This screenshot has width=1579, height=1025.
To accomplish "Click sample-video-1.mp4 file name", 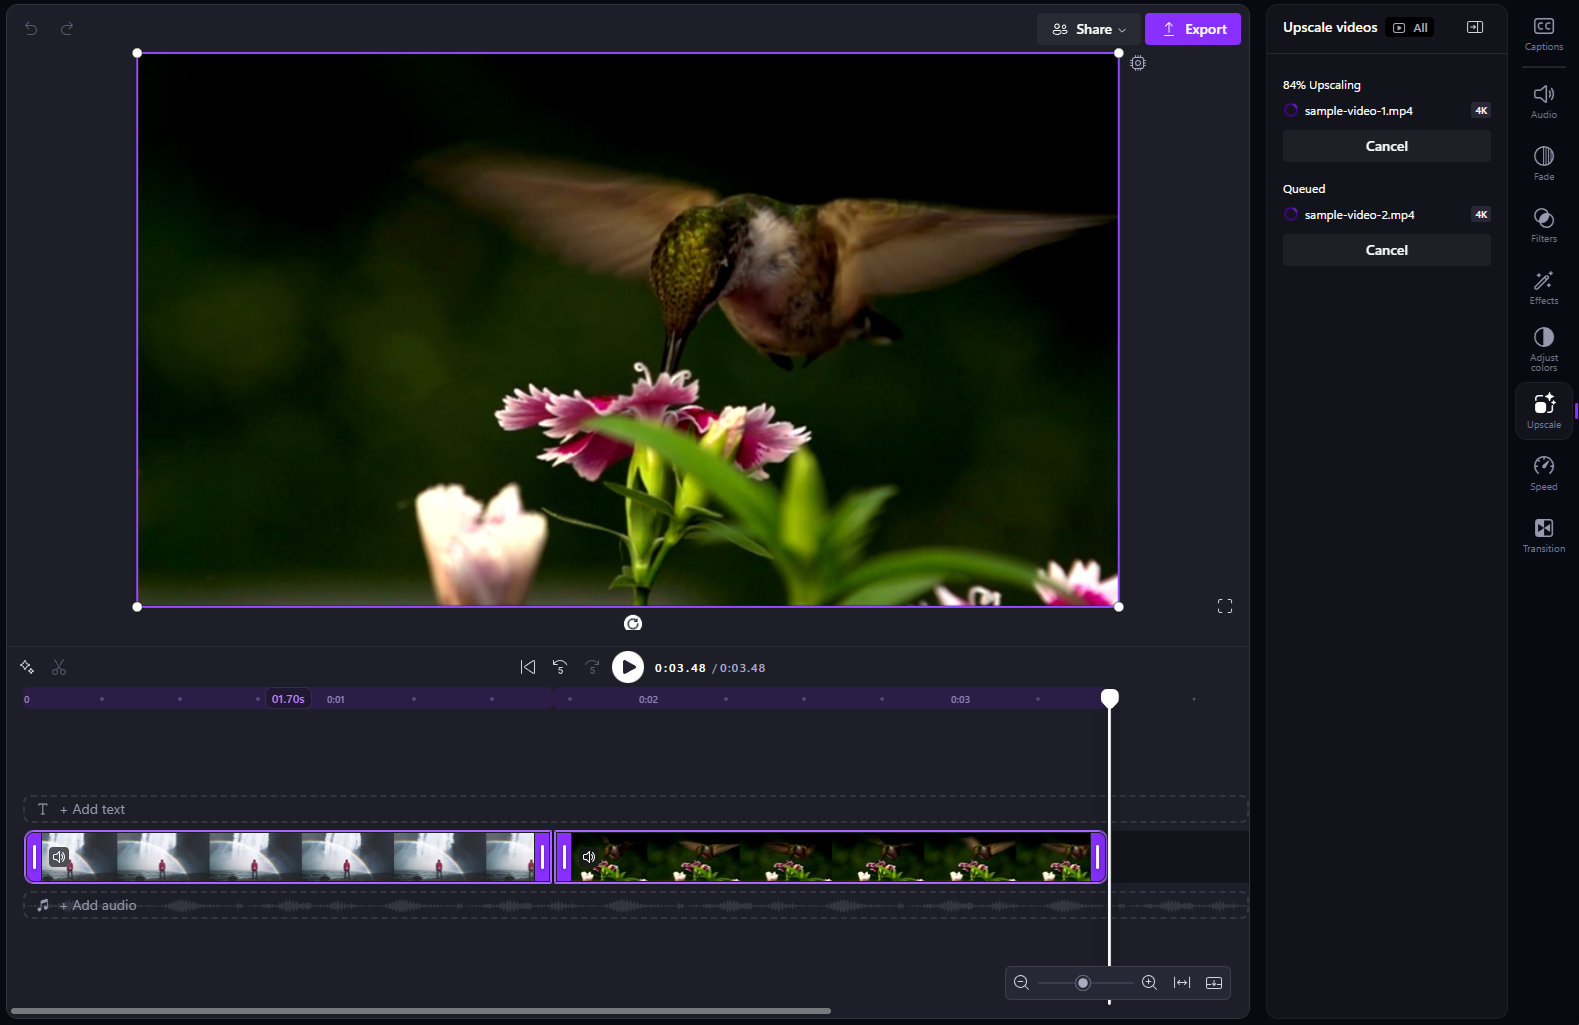I will [x=1358, y=111].
